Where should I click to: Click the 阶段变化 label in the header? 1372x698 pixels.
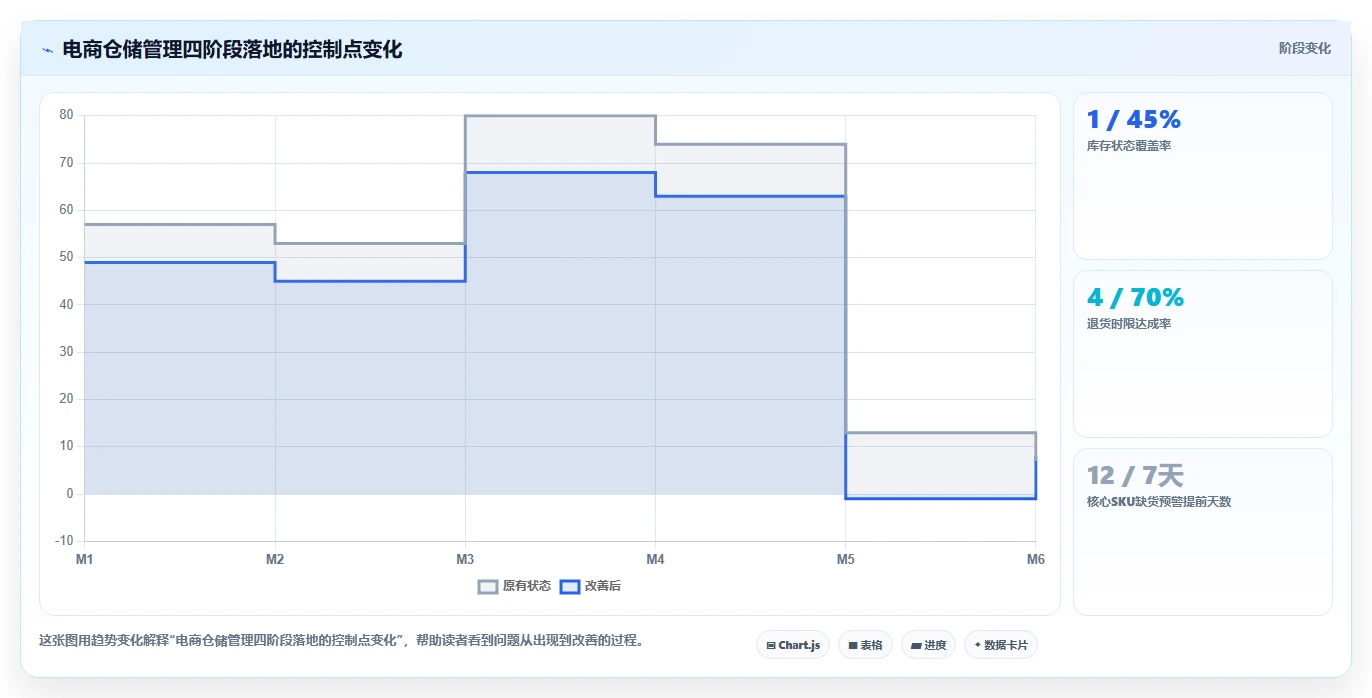tap(1305, 48)
